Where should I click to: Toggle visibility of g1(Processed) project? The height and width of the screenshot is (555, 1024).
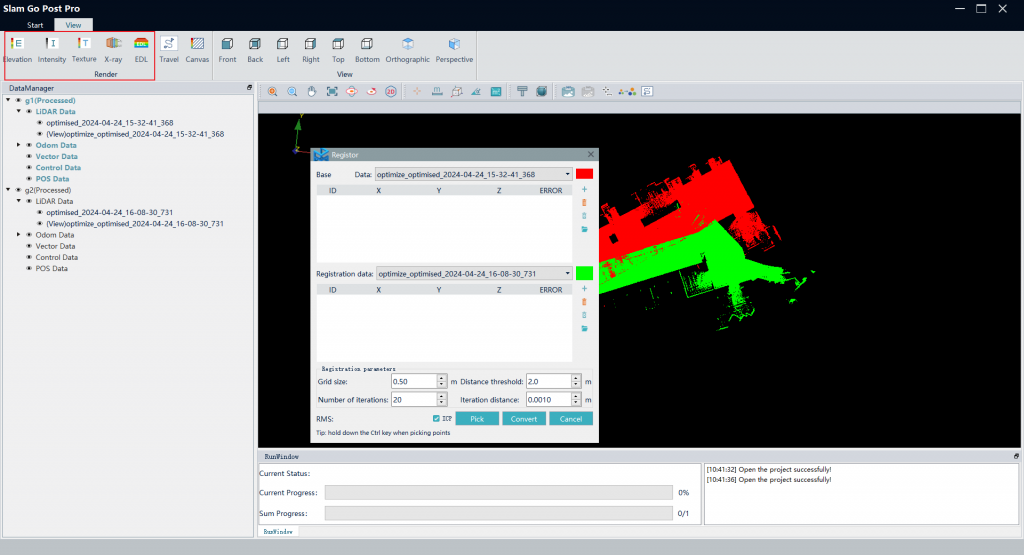tap(18, 100)
